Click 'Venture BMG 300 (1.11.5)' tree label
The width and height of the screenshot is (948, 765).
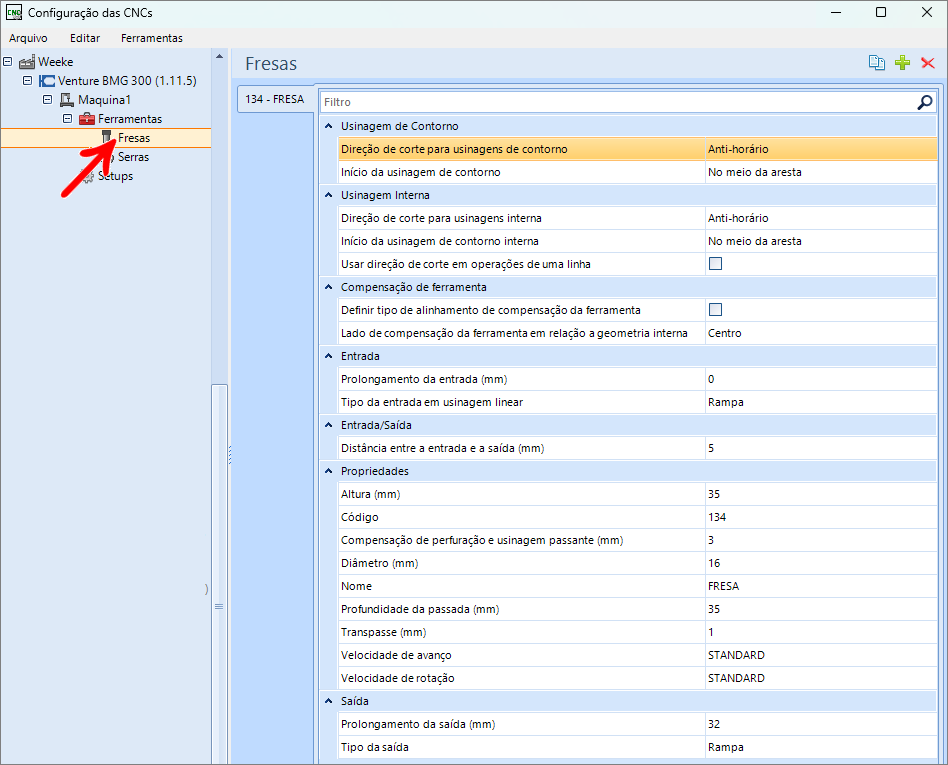[x=127, y=80]
